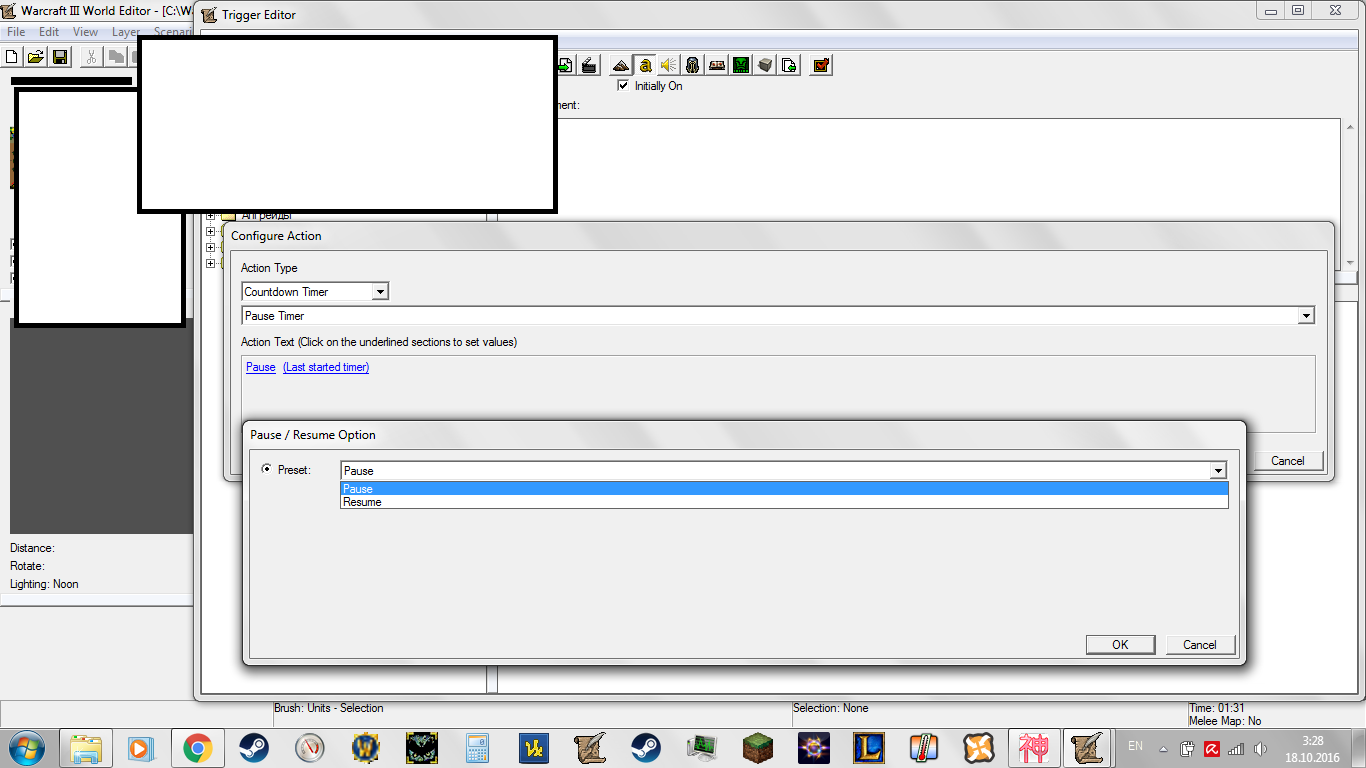Screen dimensions: 1366x768
Task: Open Google Chrome from the taskbar
Action: pos(197,748)
